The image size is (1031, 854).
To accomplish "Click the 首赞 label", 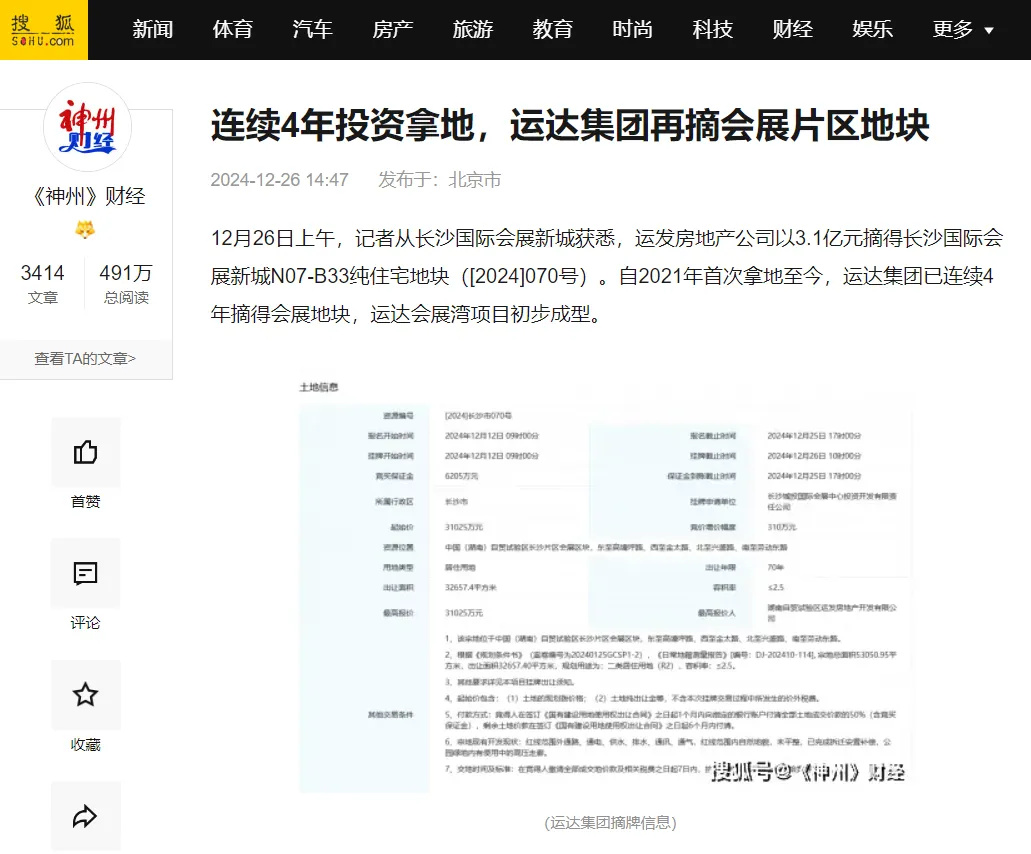I will (85, 502).
